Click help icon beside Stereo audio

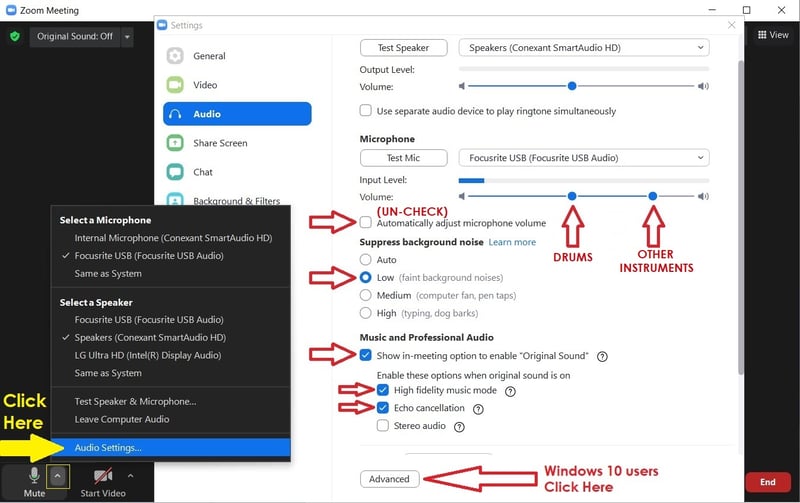coord(459,427)
